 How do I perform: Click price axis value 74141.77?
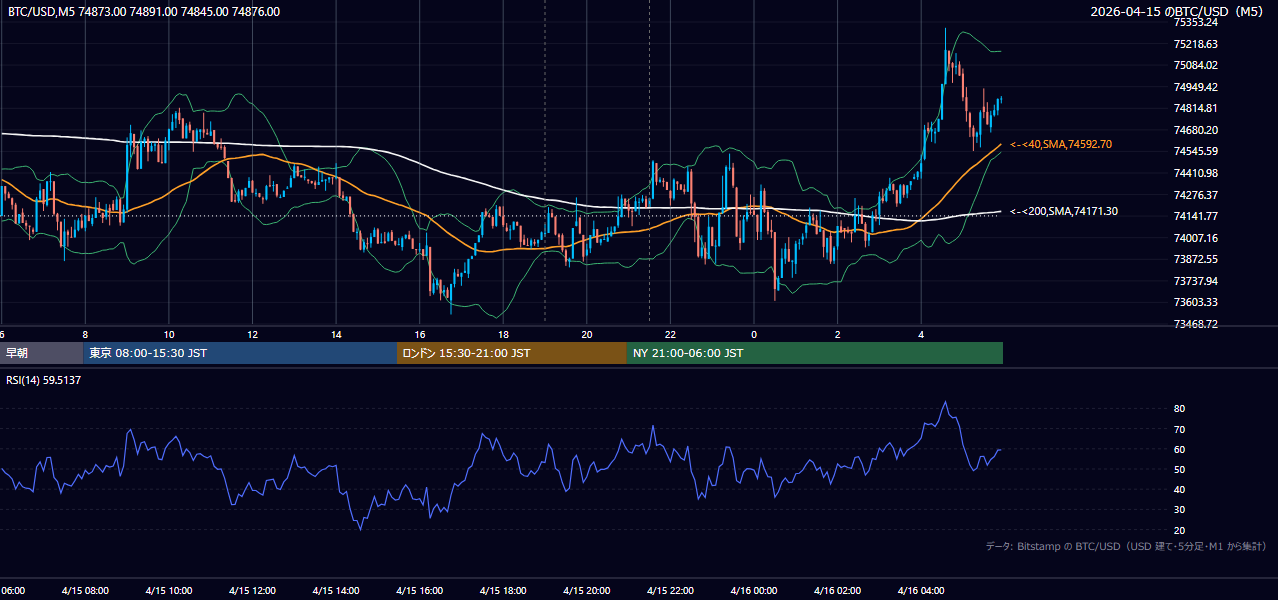point(1195,216)
